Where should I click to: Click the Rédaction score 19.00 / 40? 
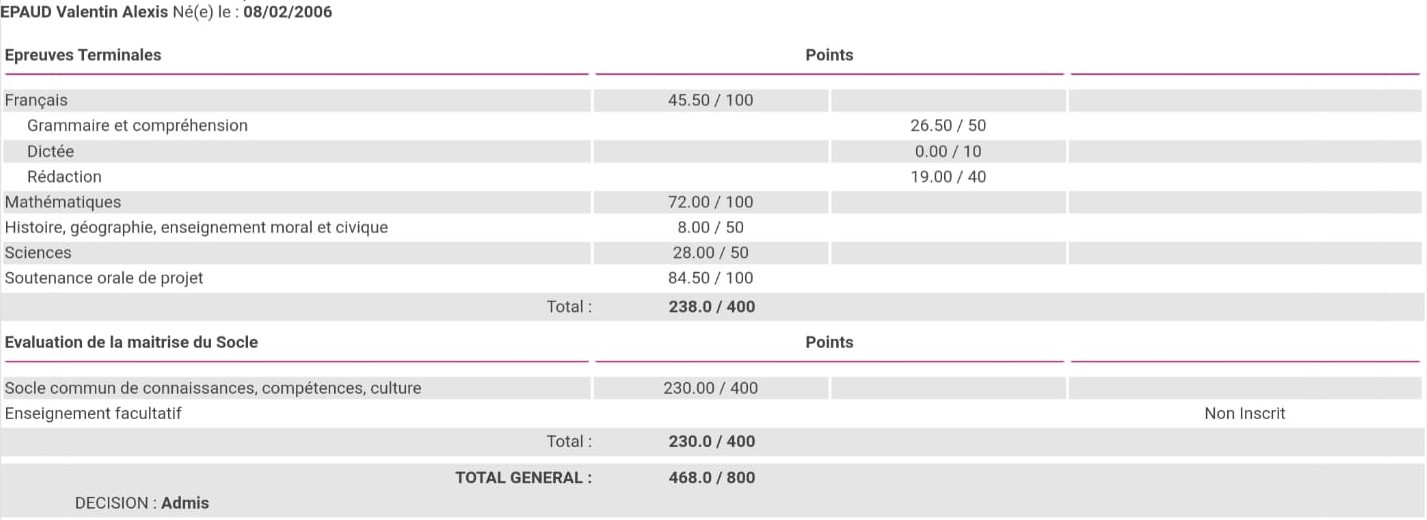point(948,177)
